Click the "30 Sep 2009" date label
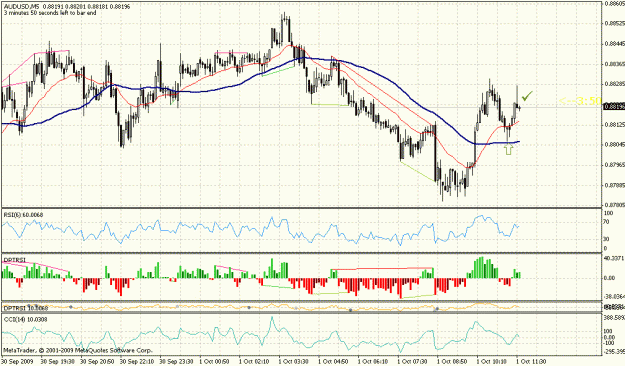The width and height of the screenshot is (625, 366). tap(16, 362)
